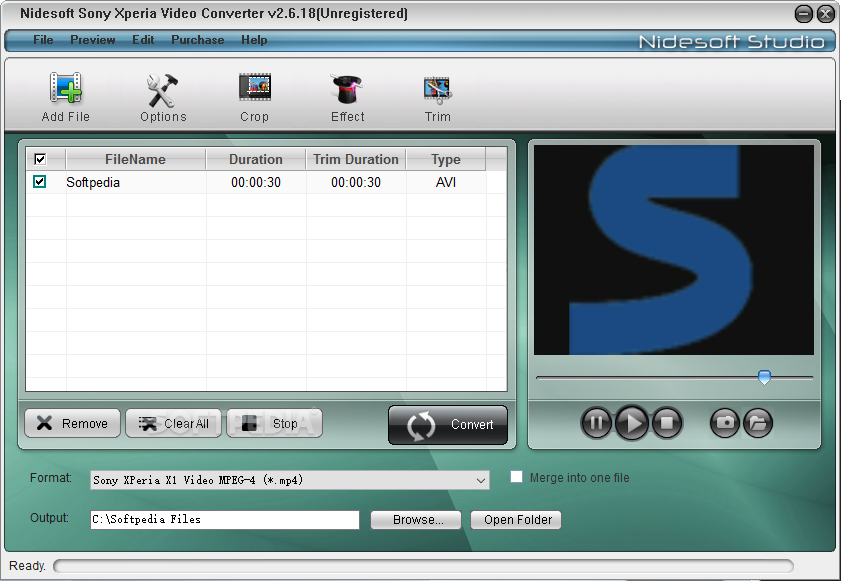Open the Edit menu
The width and height of the screenshot is (841, 581).
[x=143, y=40]
